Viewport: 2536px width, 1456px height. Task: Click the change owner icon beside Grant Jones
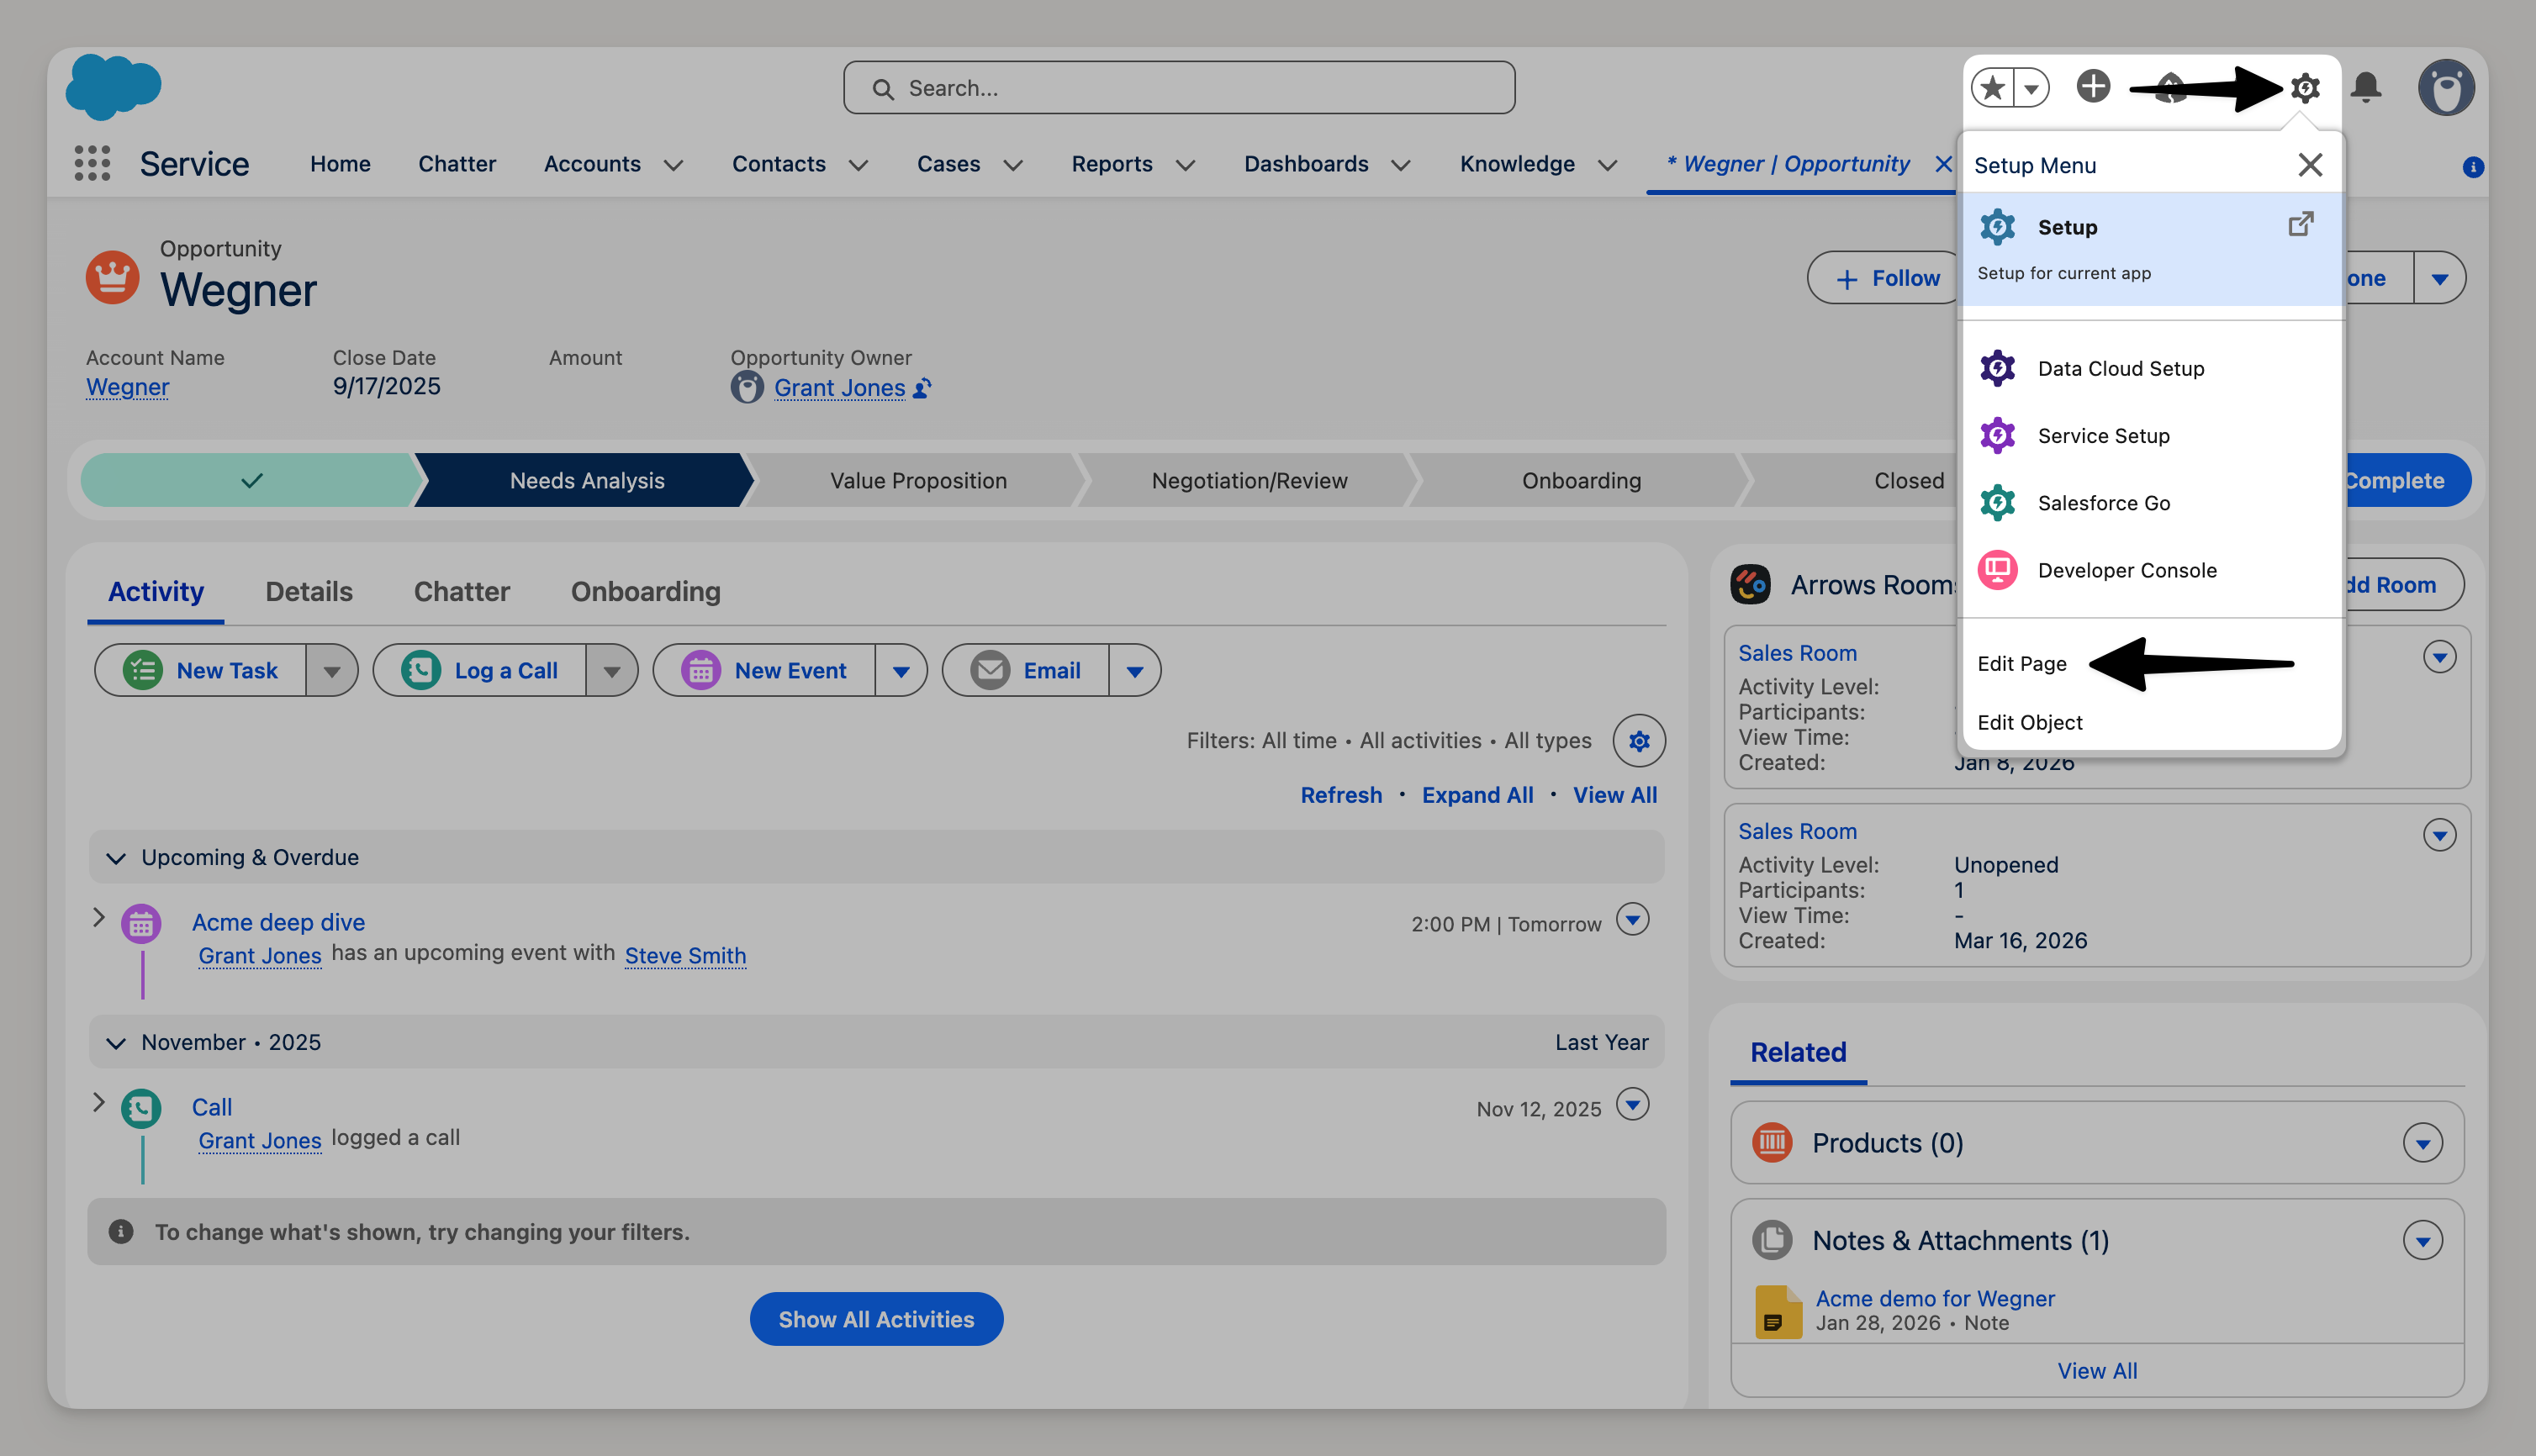(x=922, y=388)
